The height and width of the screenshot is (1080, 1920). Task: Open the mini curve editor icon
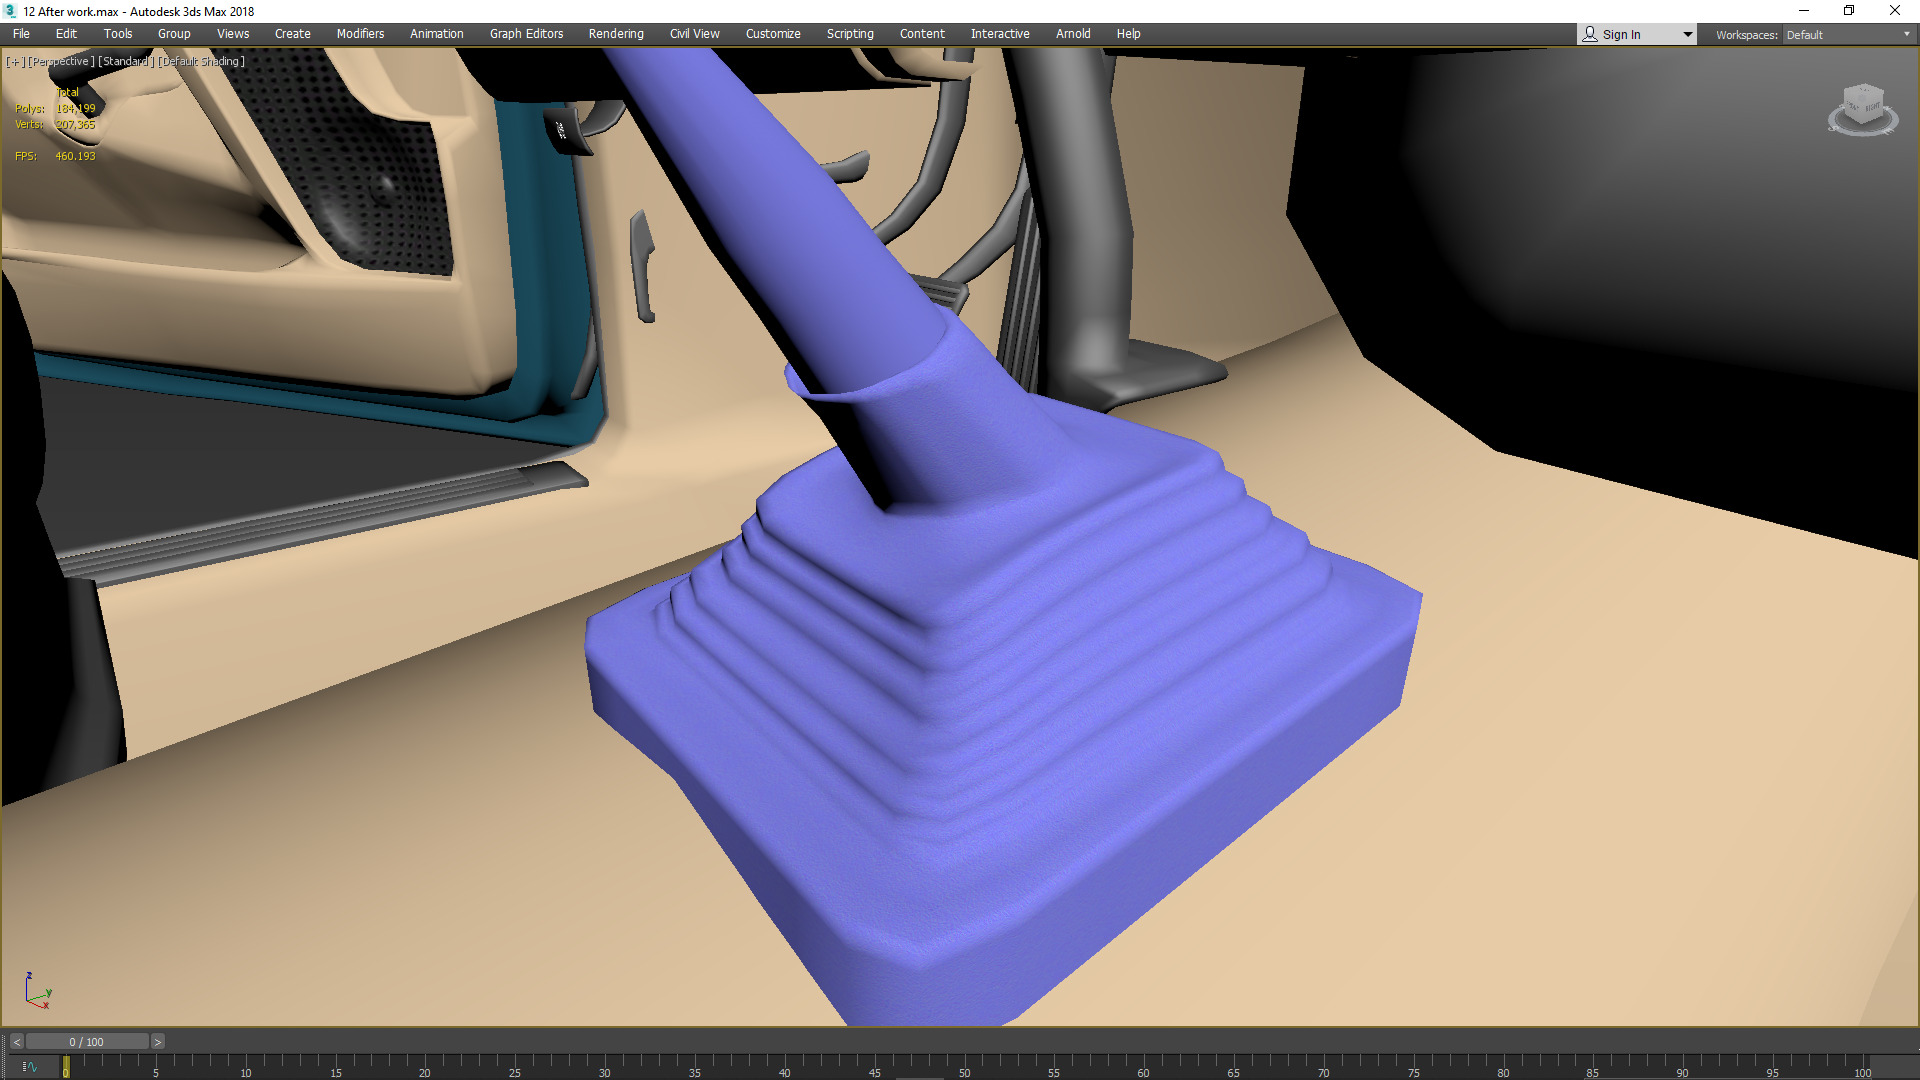pos(29,1067)
